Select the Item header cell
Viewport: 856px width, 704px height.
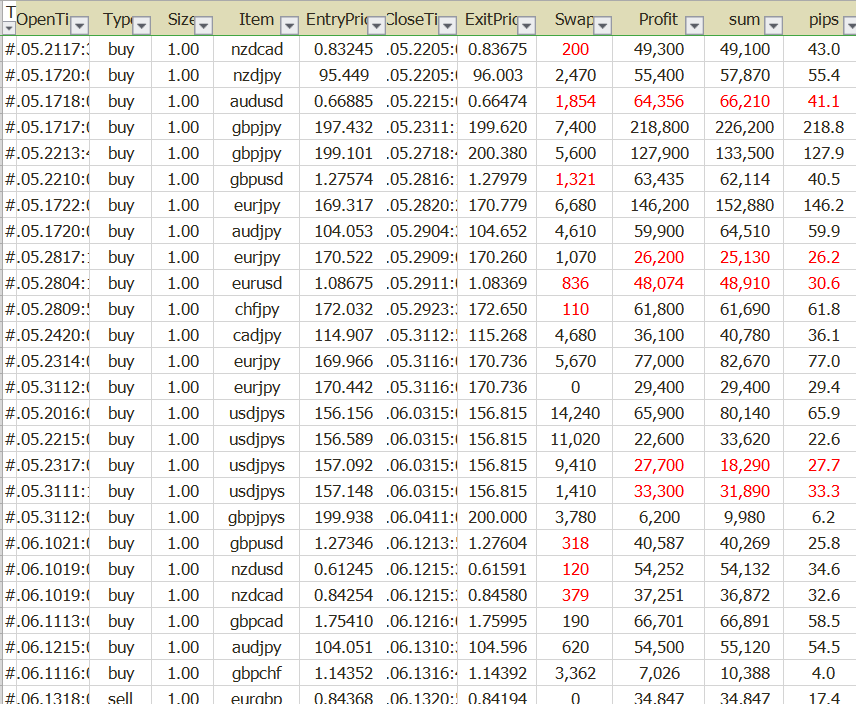tap(256, 20)
